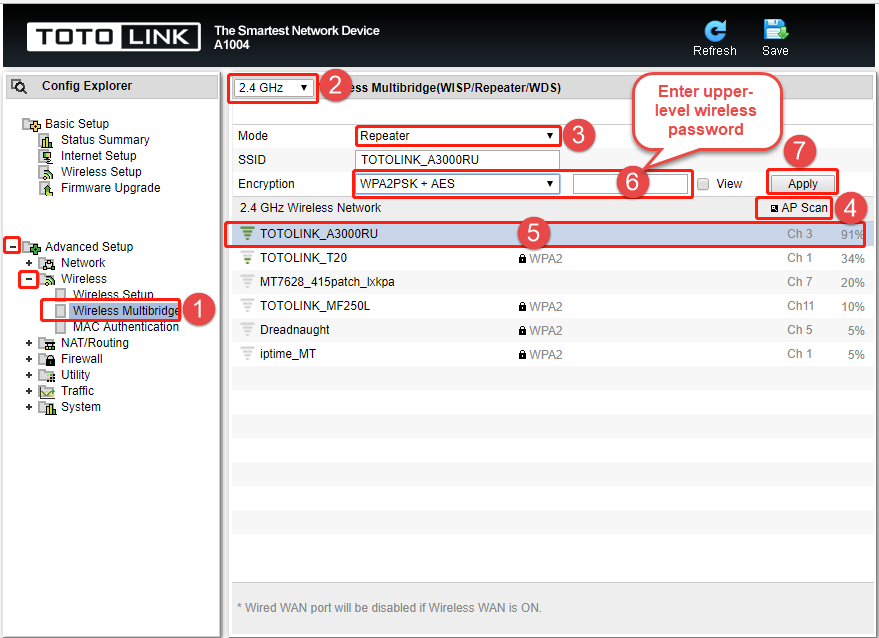The image size is (879, 638).
Task: Collapse the Advanced Setup tree node
Action: point(12,246)
